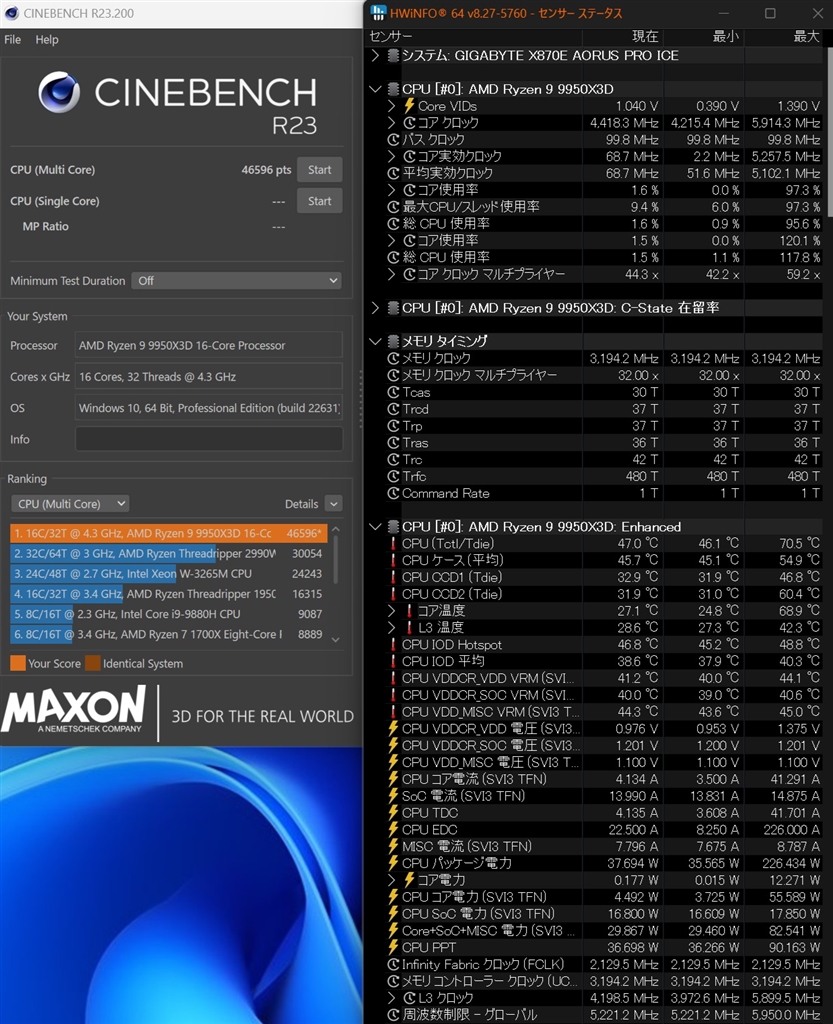
Task: Click lightning icon beside CPU PPT
Action: coord(393,947)
